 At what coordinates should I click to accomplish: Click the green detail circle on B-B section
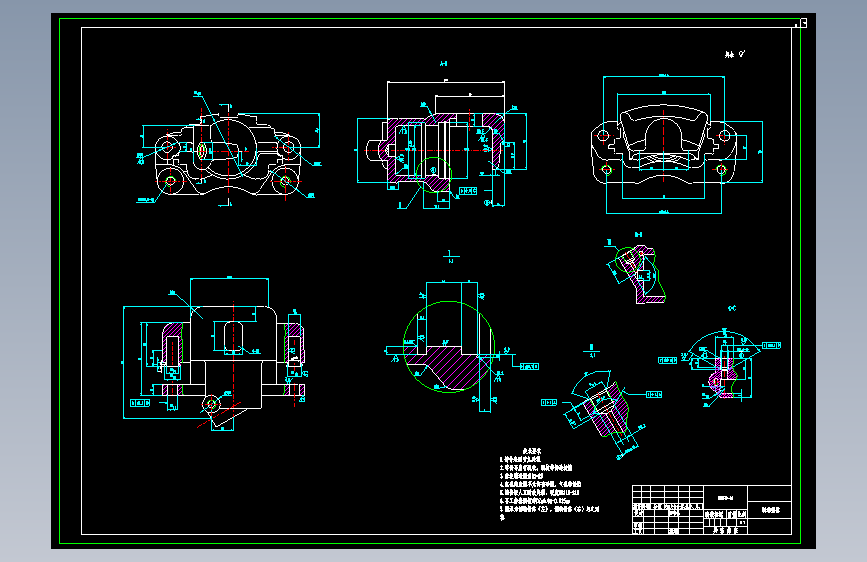tap(627, 259)
